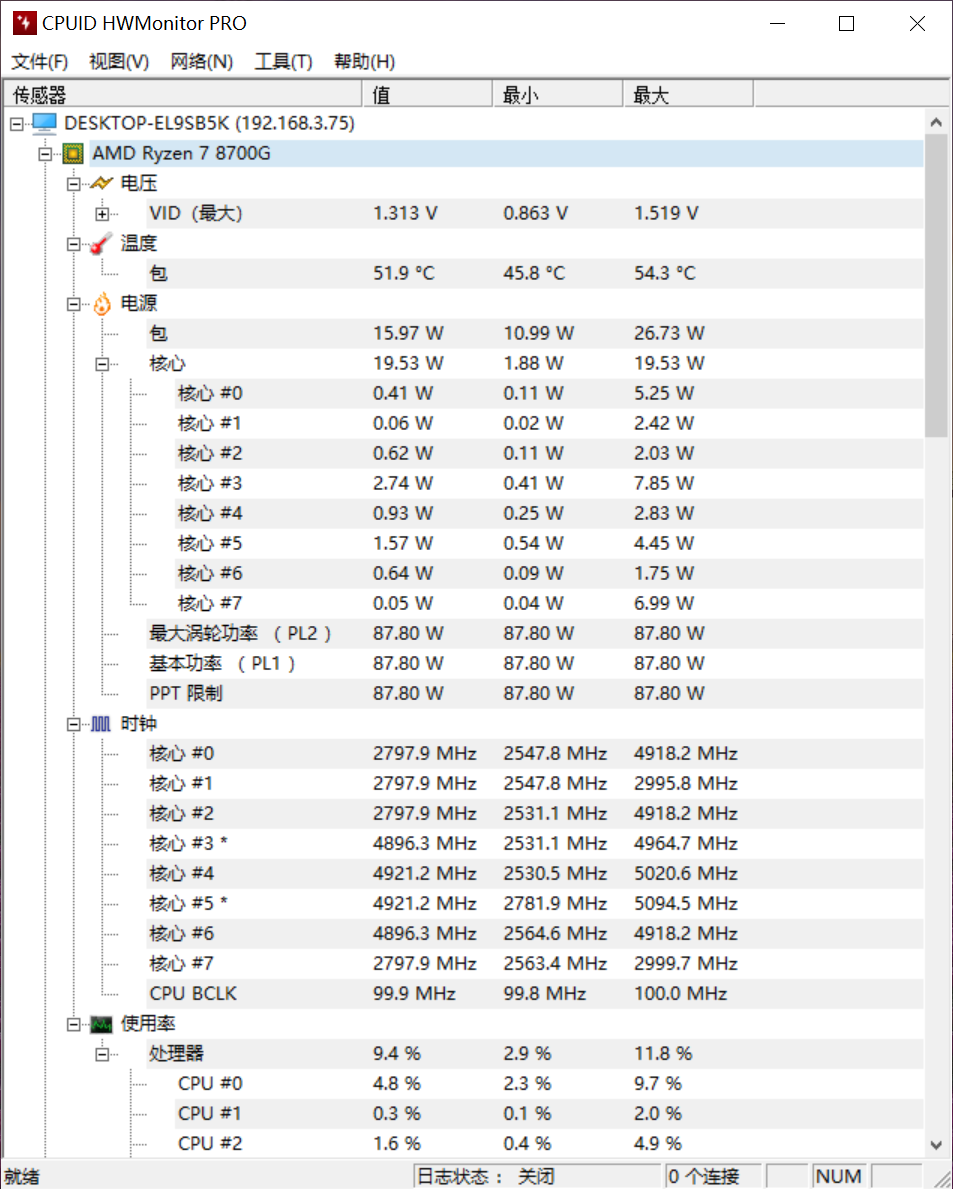Select the AMD Ryzen 7 8700G row

pos(506,154)
